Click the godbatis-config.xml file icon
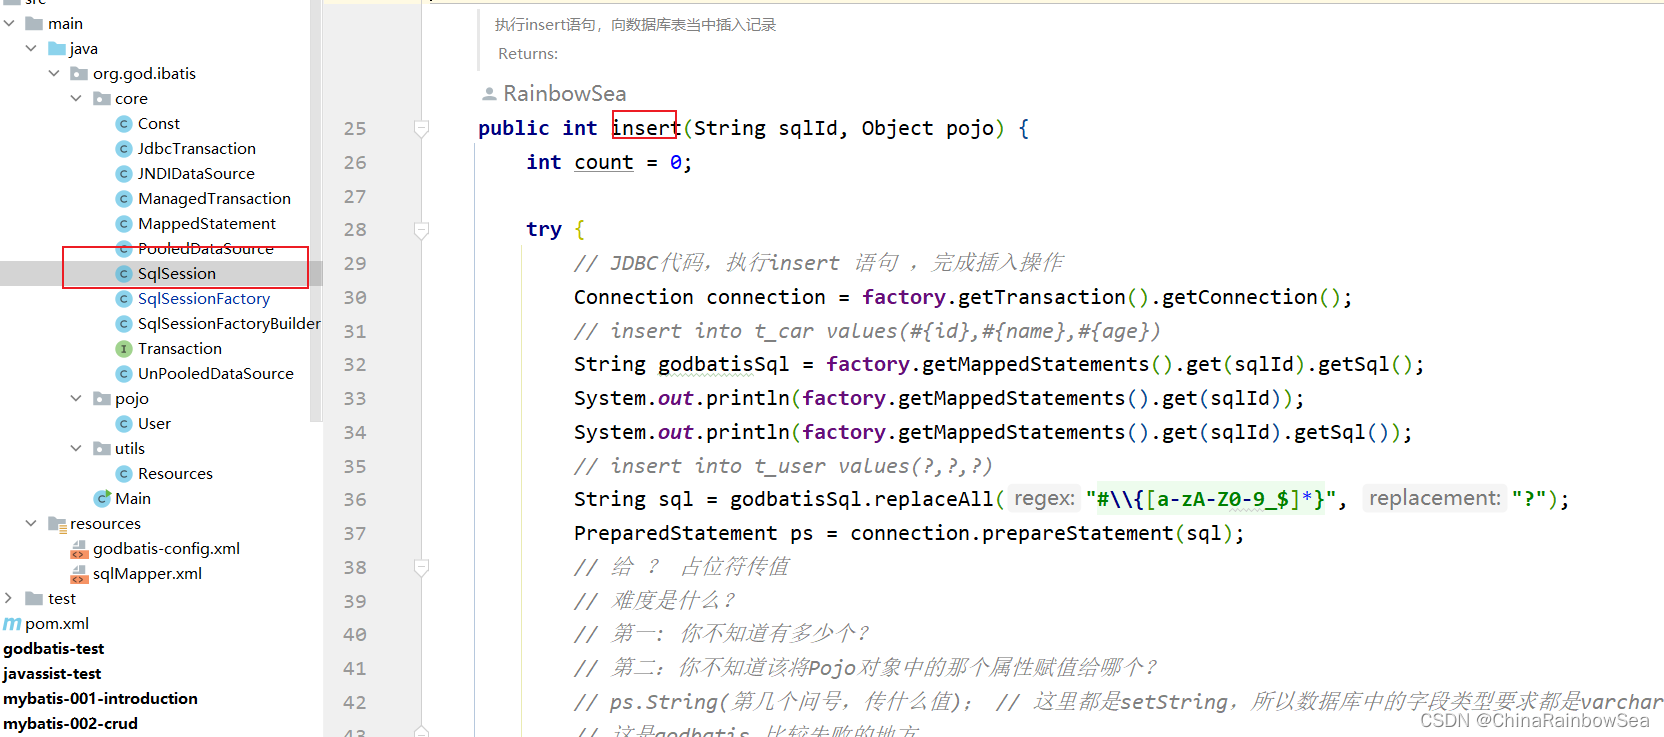Viewport: 1664px width, 737px height. [79, 549]
